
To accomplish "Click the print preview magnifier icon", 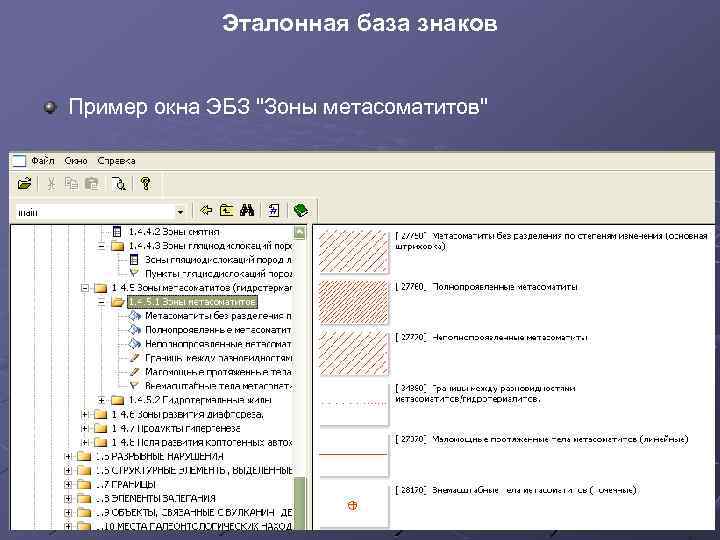I will click(119, 184).
